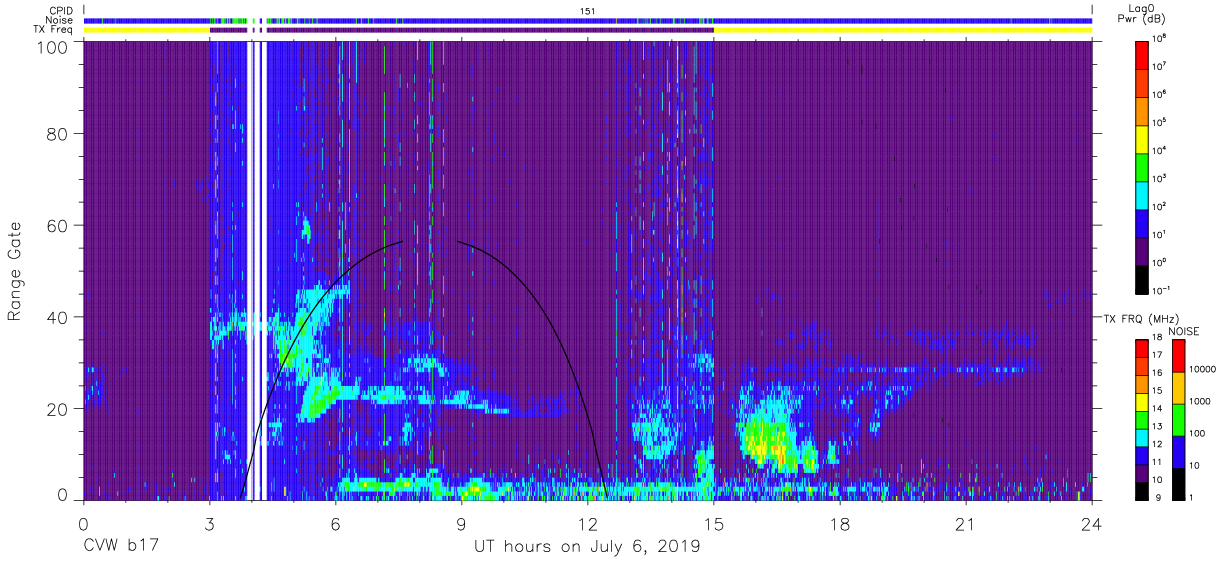Screen dimensions: 1228x567
Task: Click the x-axis tick label "6"
Action: (x=335, y=525)
